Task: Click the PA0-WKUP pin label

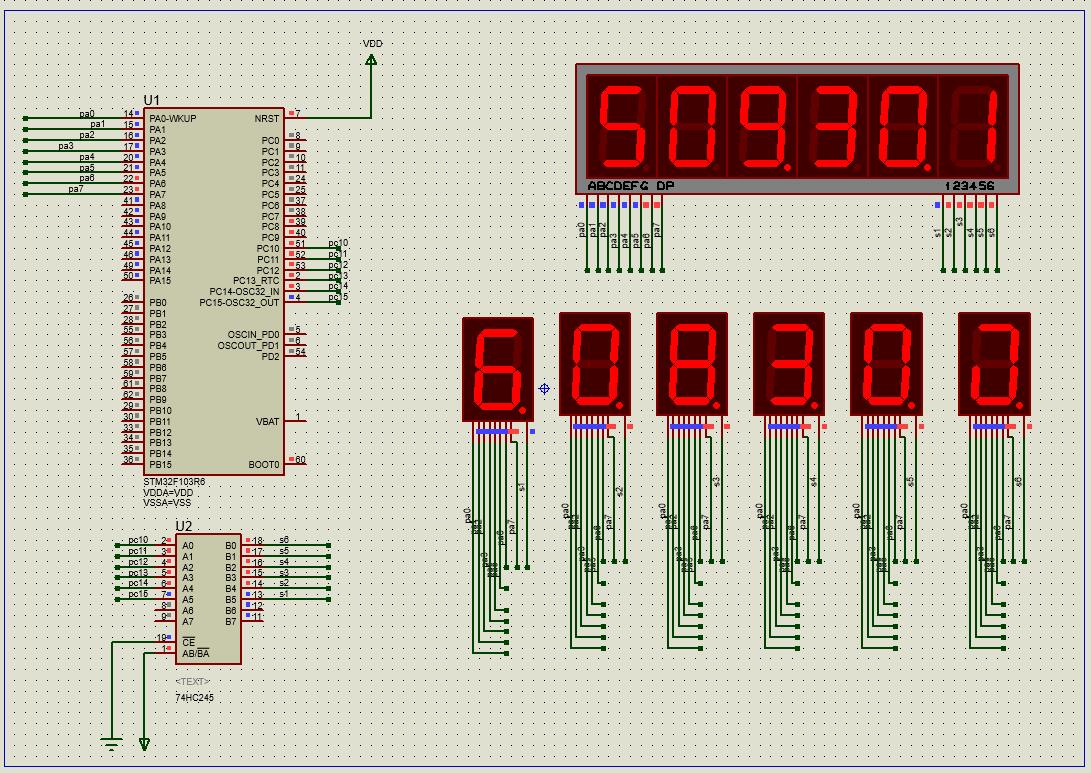Action: coord(173,119)
